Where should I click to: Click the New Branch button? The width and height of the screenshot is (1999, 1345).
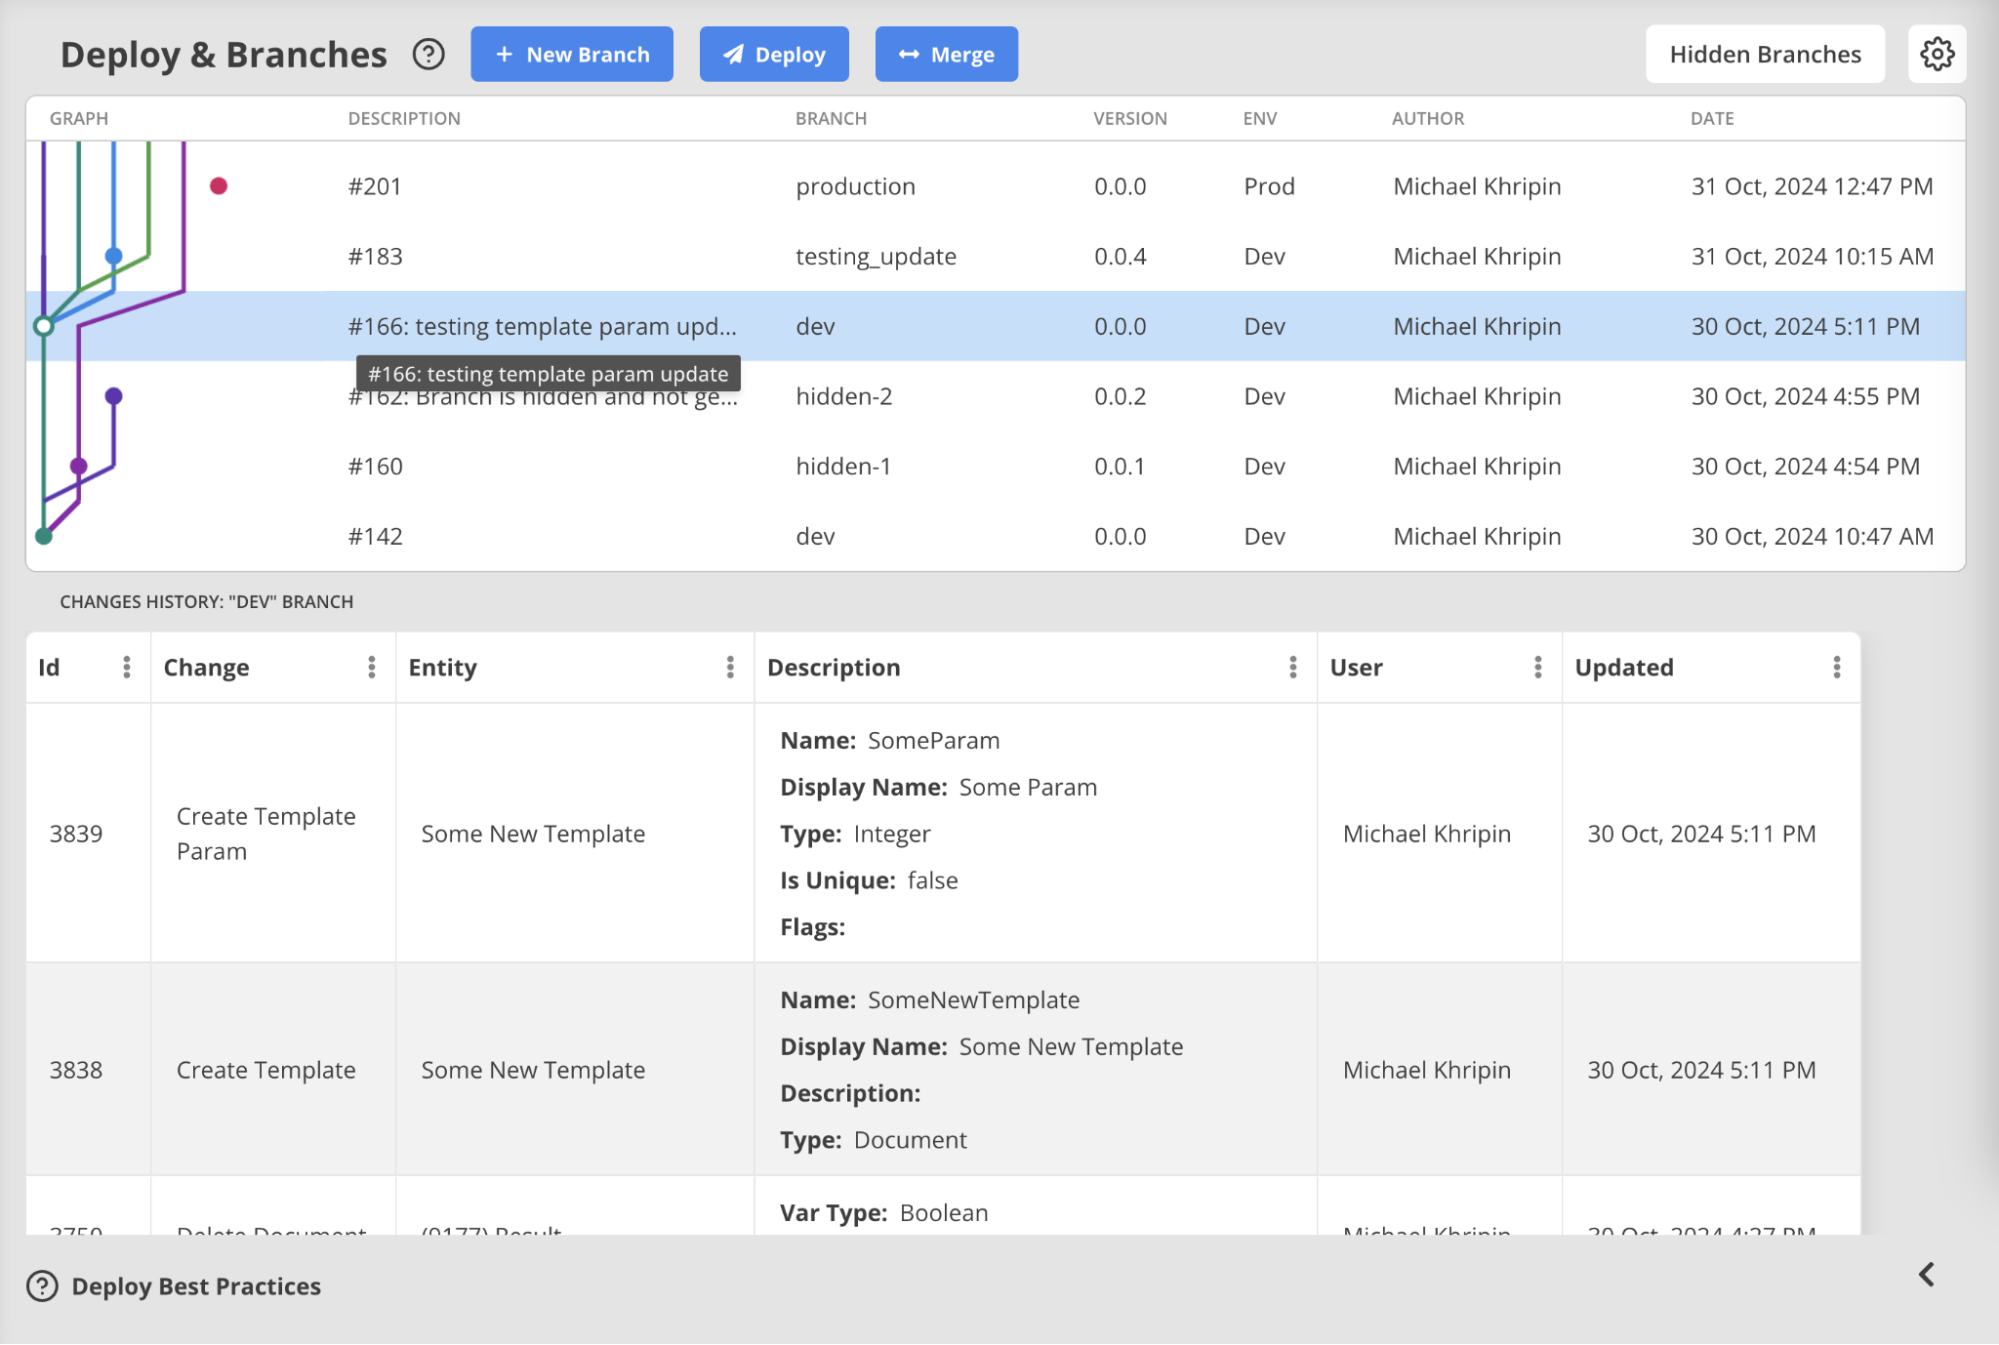[572, 54]
